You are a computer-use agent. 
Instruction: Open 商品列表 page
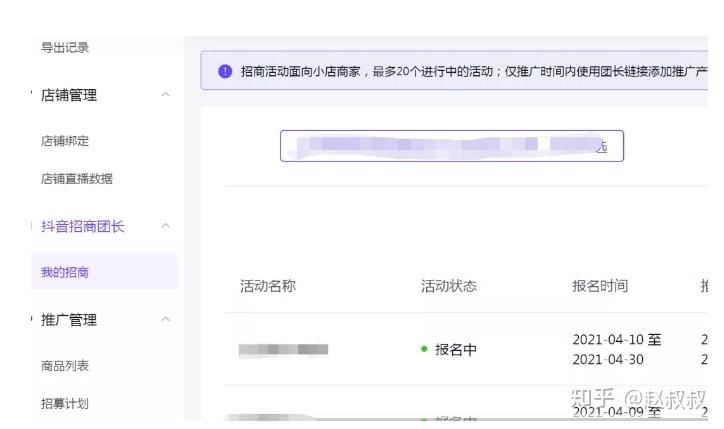tap(65, 366)
